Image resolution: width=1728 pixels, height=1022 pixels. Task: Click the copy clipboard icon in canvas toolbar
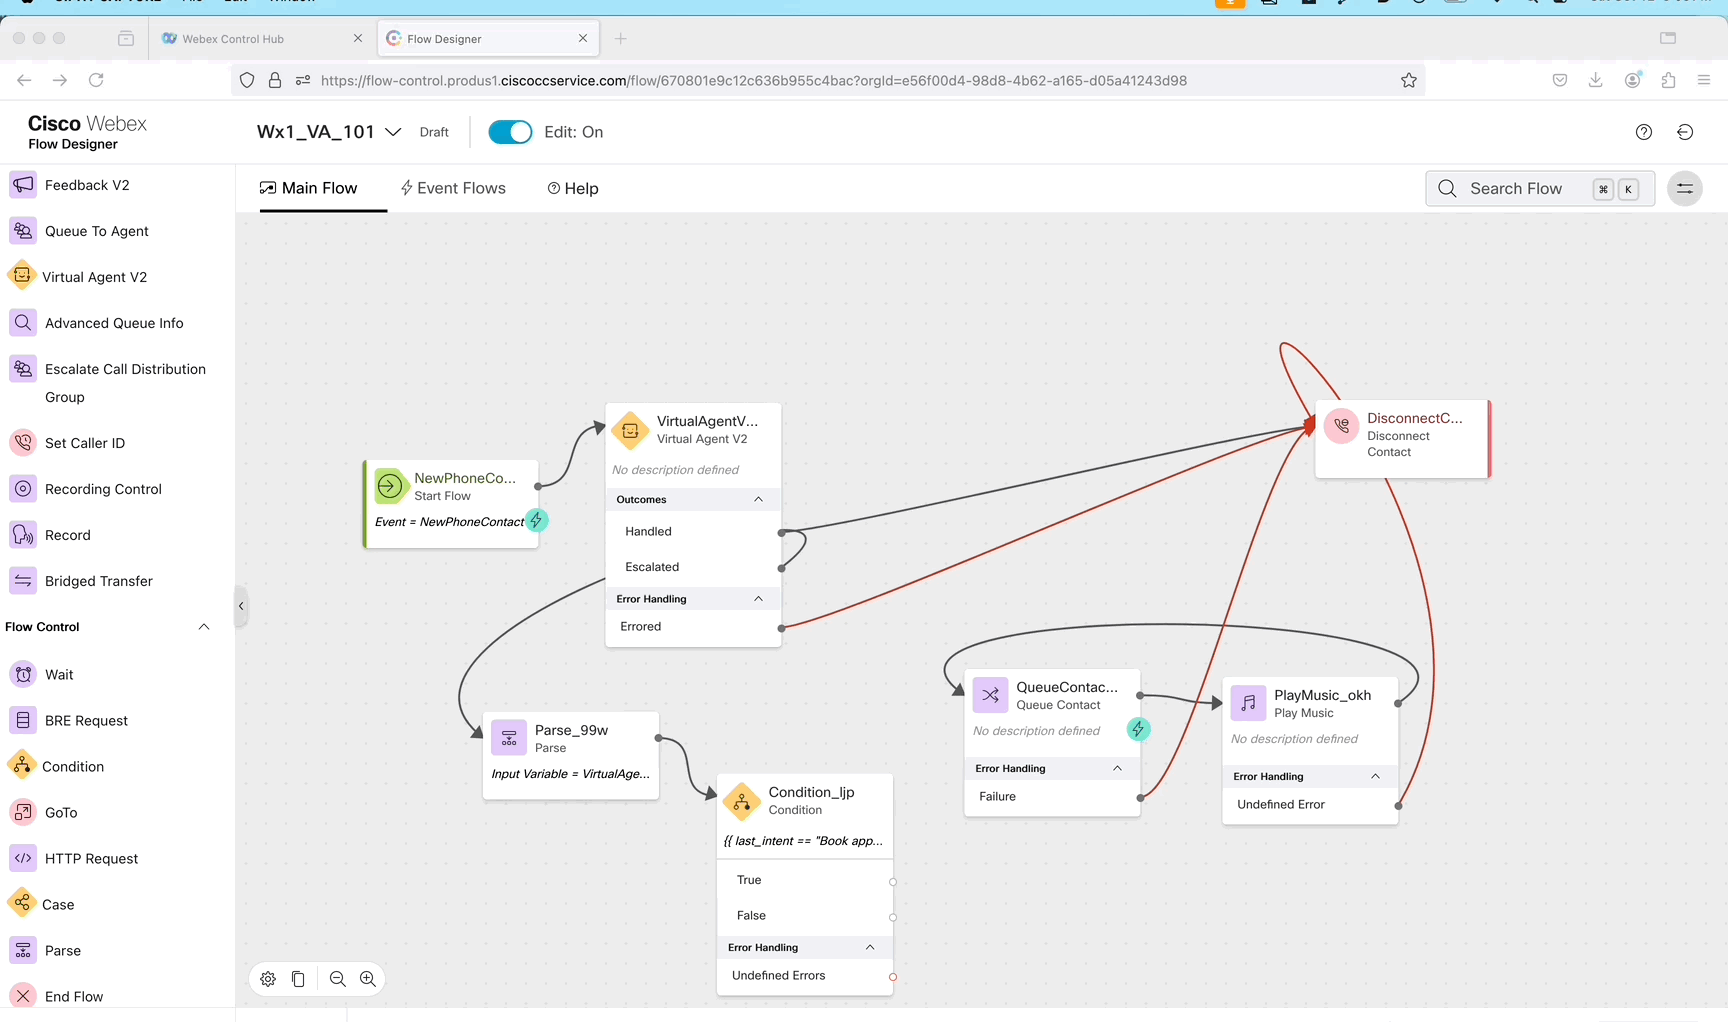coord(298,979)
